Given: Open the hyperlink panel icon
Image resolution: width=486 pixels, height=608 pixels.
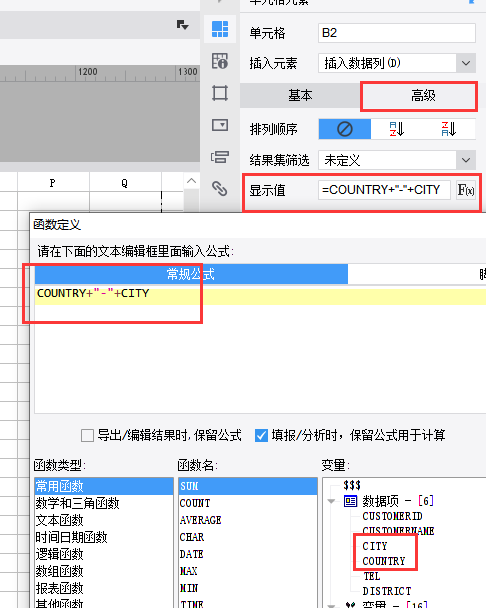Looking at the screenshot, I should pos(220,189).
